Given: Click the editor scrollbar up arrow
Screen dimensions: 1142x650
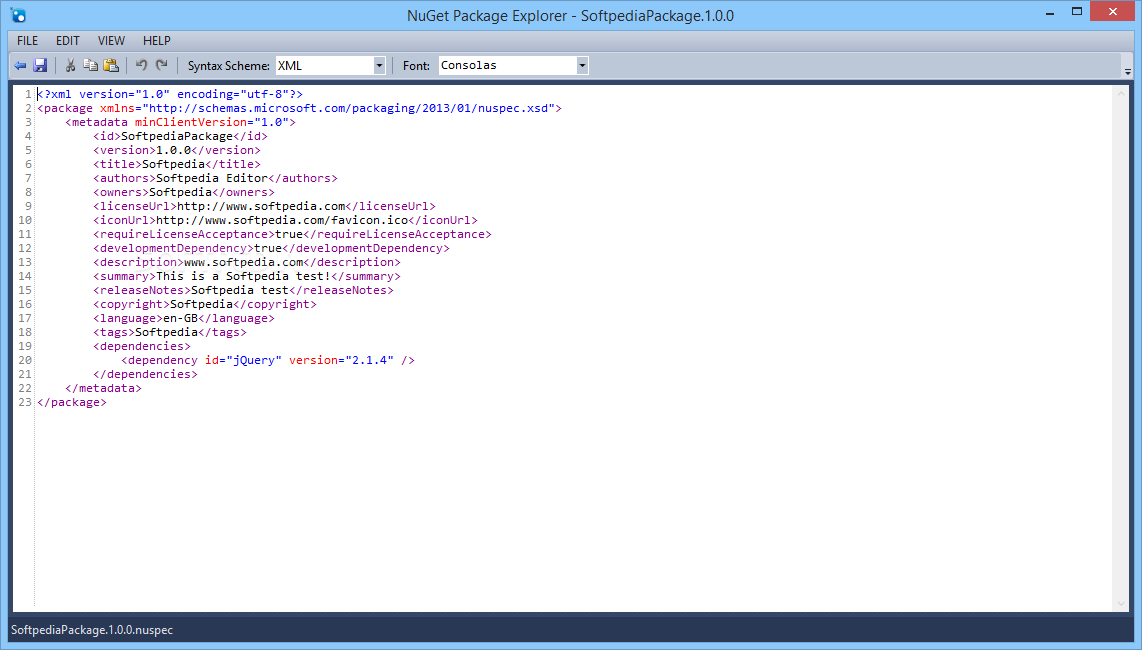Looking at the screenshot, I should (x=1121, y=93).
